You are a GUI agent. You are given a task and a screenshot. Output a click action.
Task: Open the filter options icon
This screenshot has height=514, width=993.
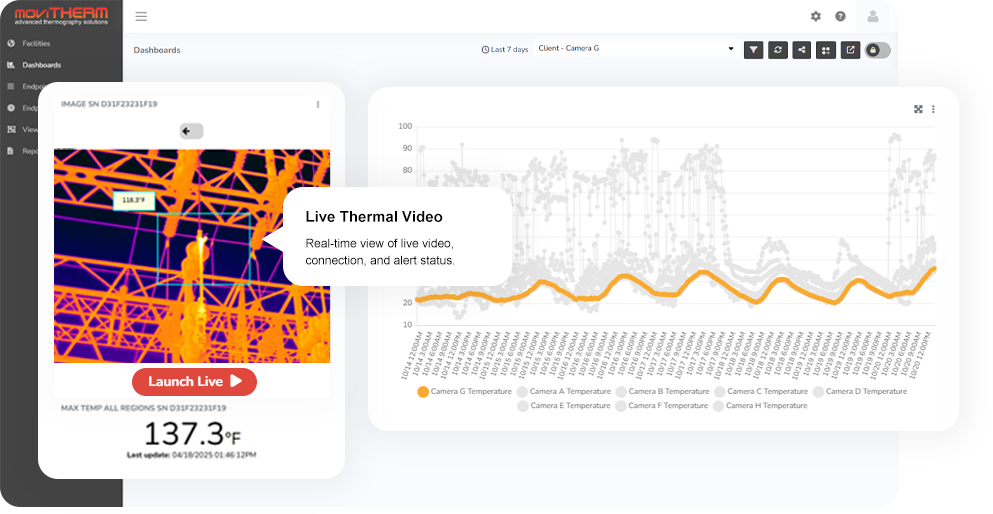pyautogui.click(x=754, y=49)
